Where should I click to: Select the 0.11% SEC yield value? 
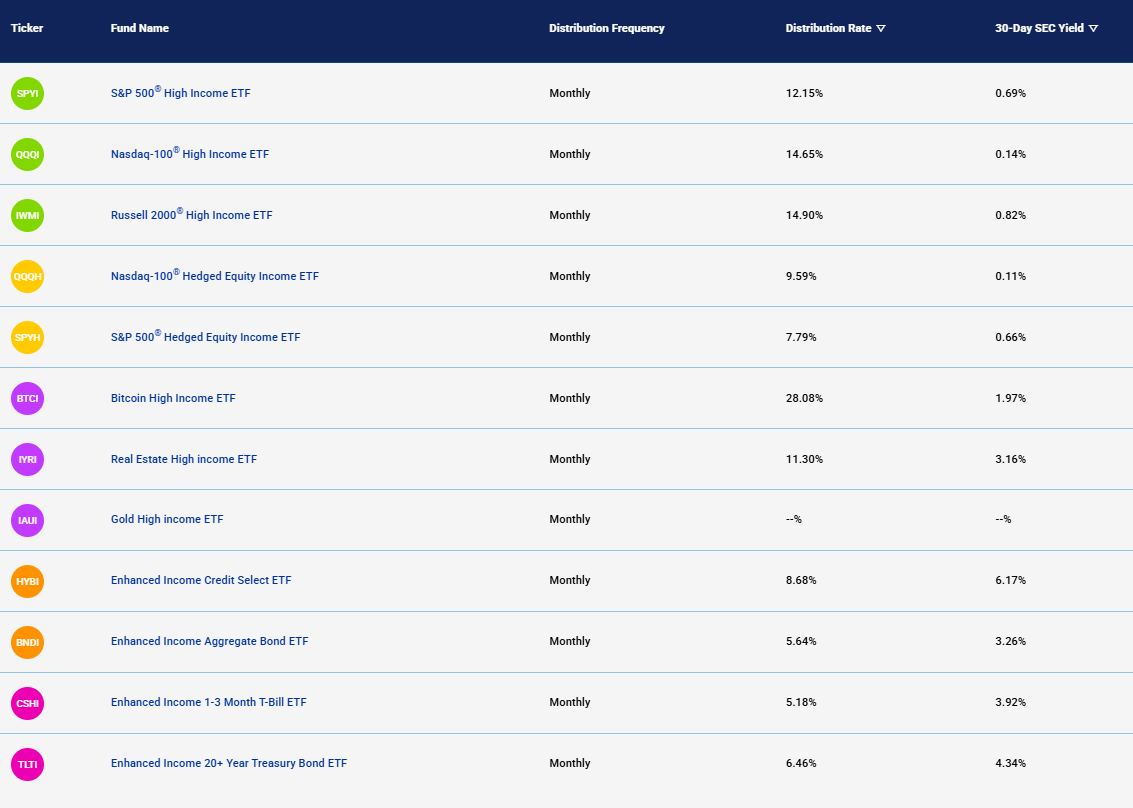1010,276
